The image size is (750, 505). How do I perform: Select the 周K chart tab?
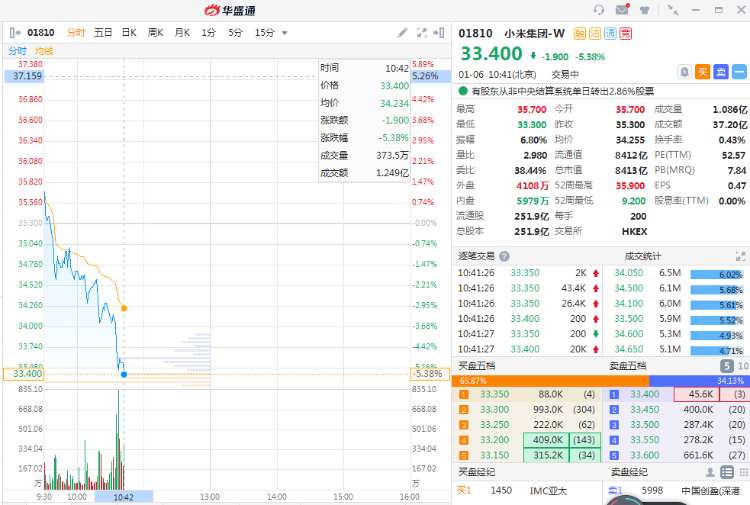155,33
